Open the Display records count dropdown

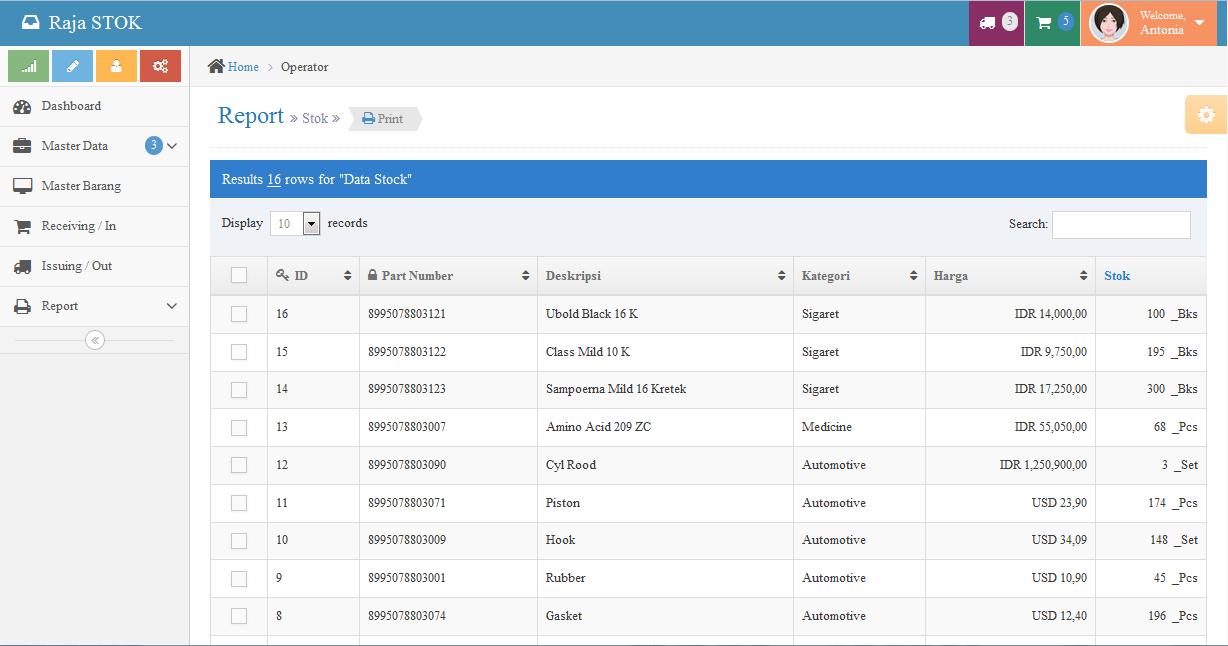(x=295, y=224)
